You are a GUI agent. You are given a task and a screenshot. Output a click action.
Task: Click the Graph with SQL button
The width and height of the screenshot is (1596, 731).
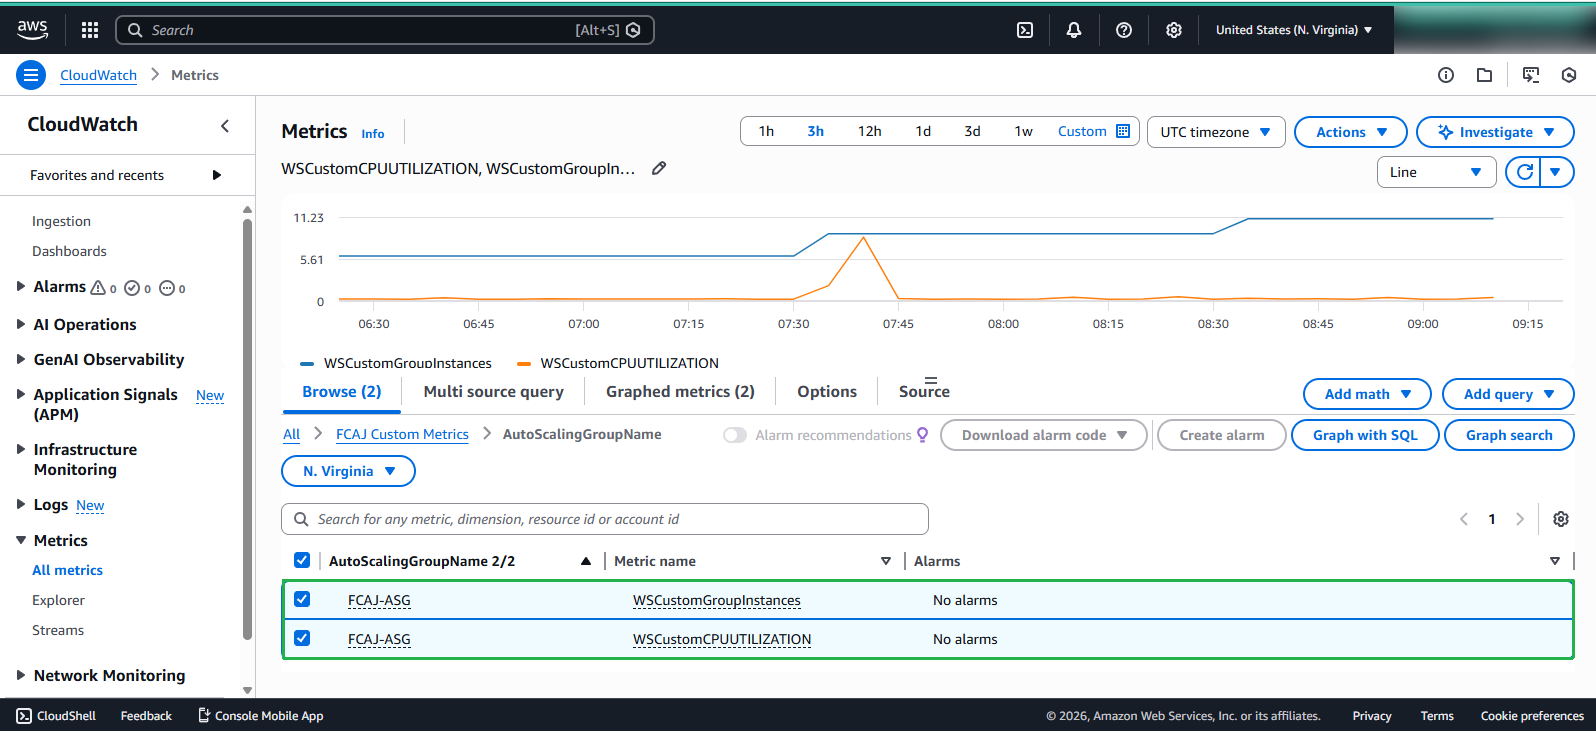click(x=1365, y=435)
